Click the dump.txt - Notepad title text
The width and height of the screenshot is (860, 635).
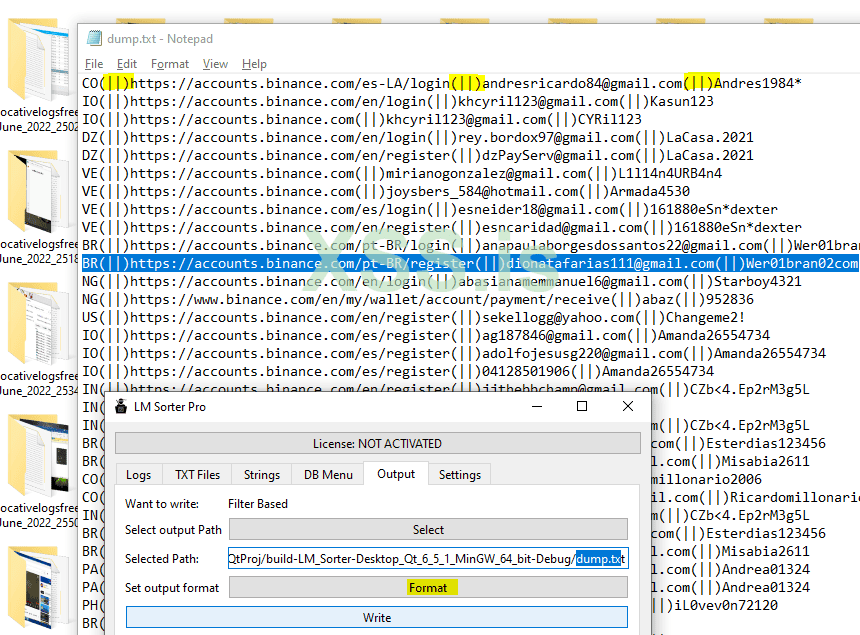(160, 39)
